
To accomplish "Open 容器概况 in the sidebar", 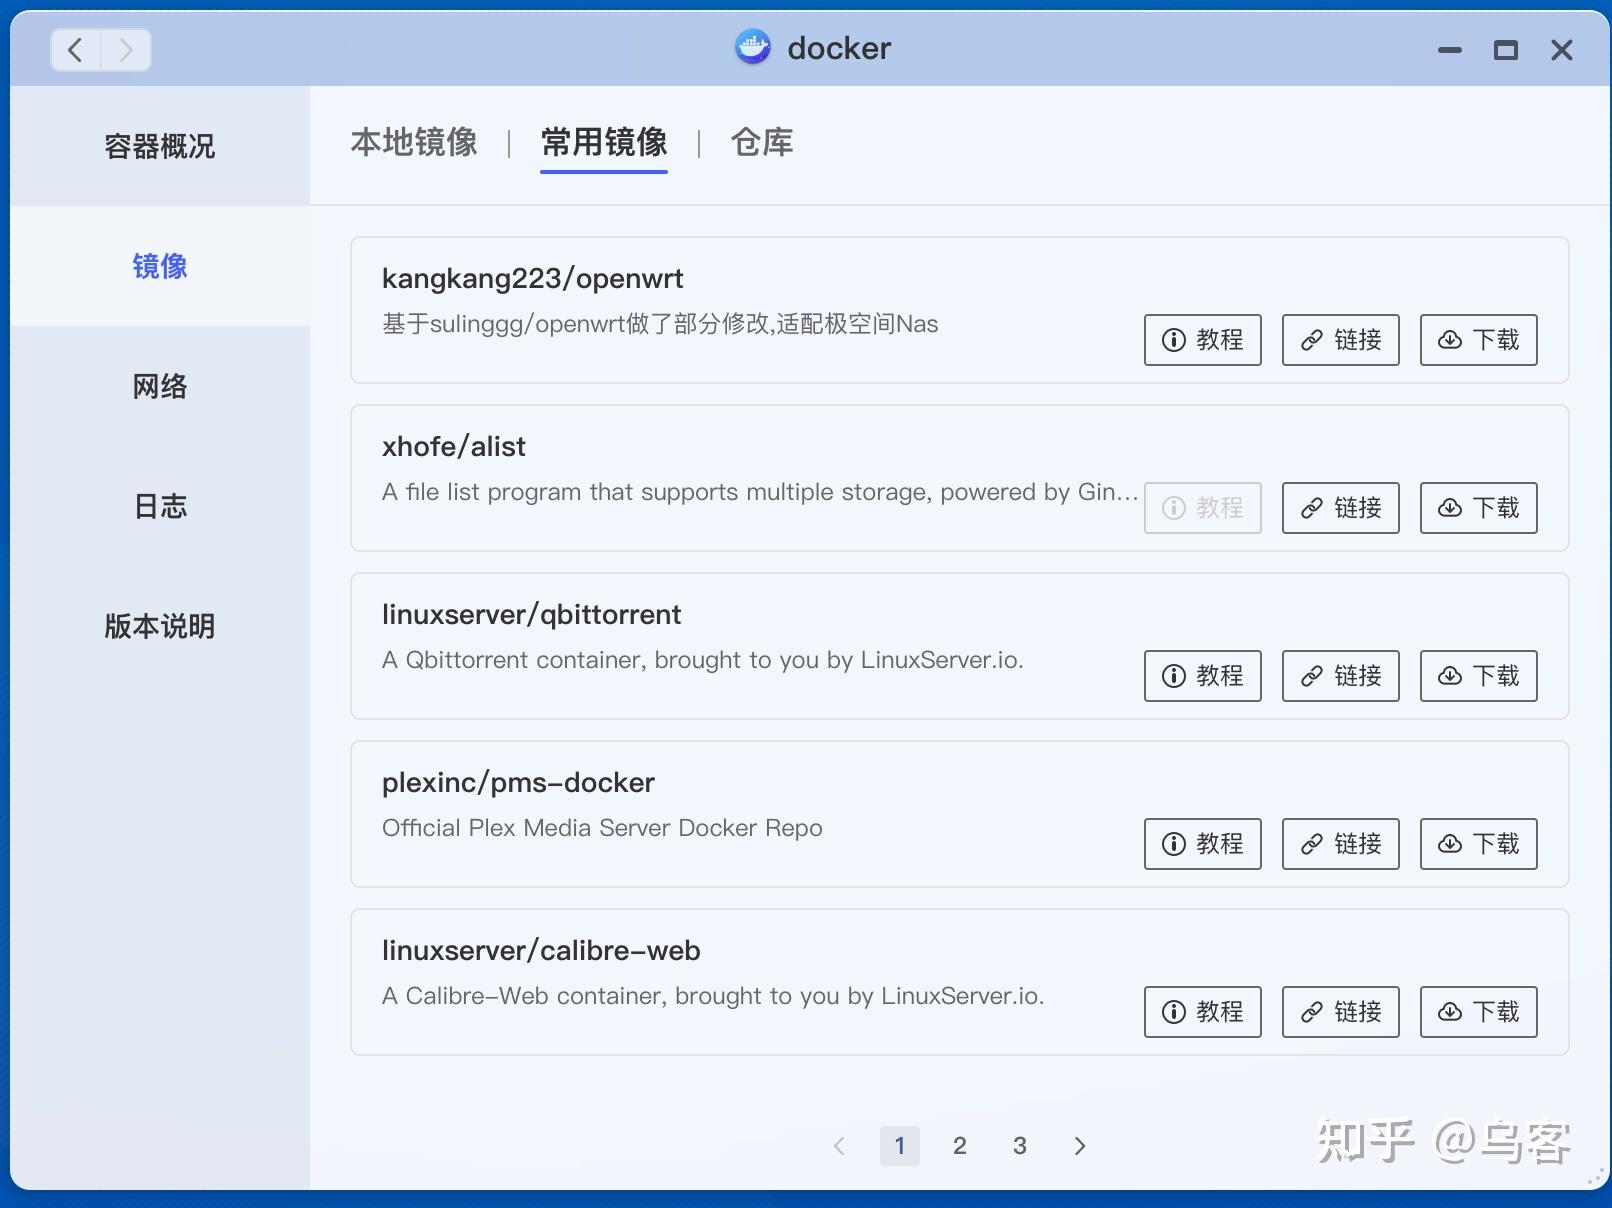I will tap(160, 146).
